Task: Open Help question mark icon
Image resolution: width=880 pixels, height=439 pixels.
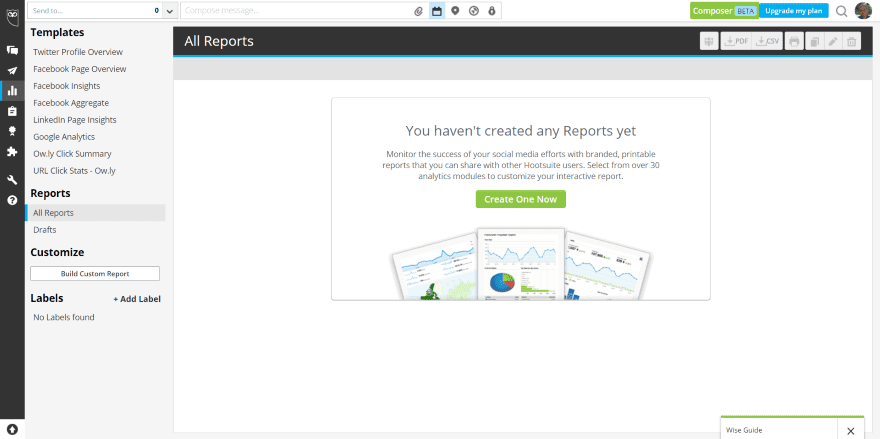Action: tap(12, 200)
